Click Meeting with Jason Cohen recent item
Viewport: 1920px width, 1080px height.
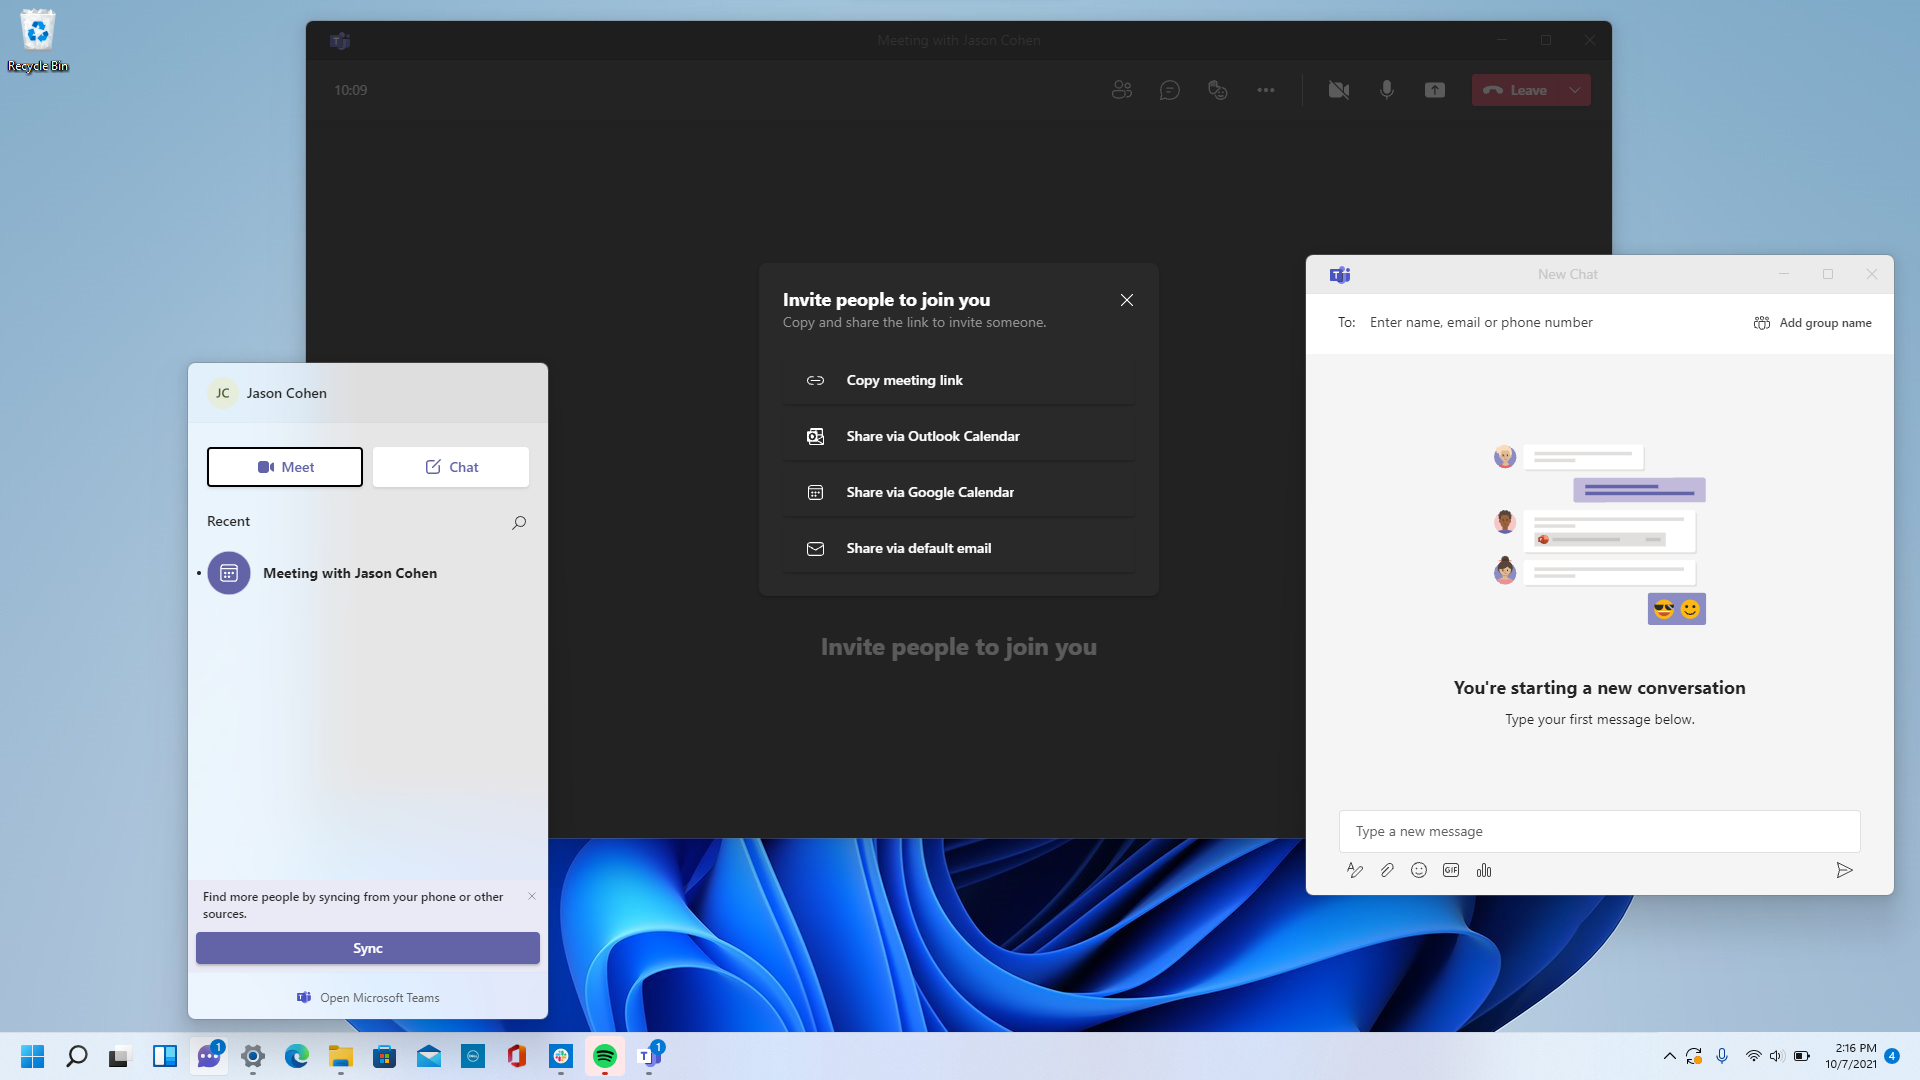(349, 572)
